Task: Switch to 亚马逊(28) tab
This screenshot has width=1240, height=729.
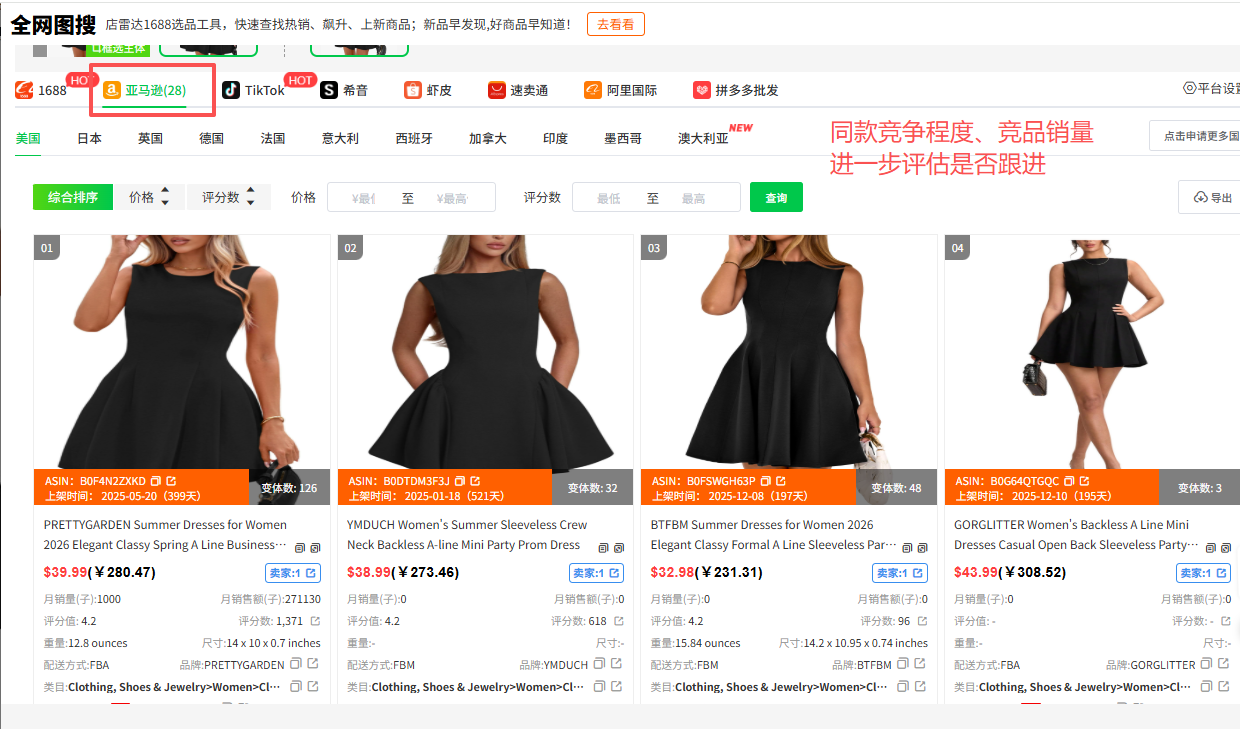Action: pos(145,90)
